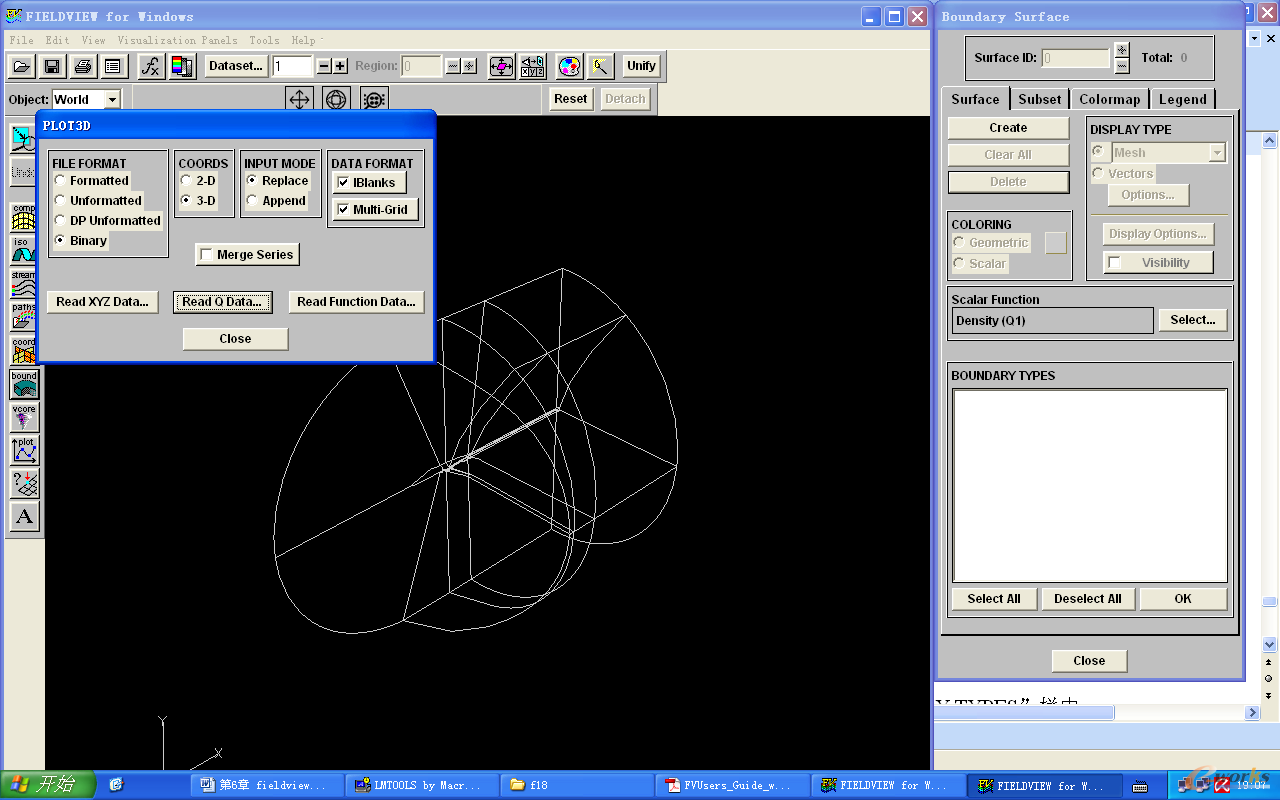Open the 2D plot tool
The height and width of the screenshot is (800, 1280).
(24, 450)
